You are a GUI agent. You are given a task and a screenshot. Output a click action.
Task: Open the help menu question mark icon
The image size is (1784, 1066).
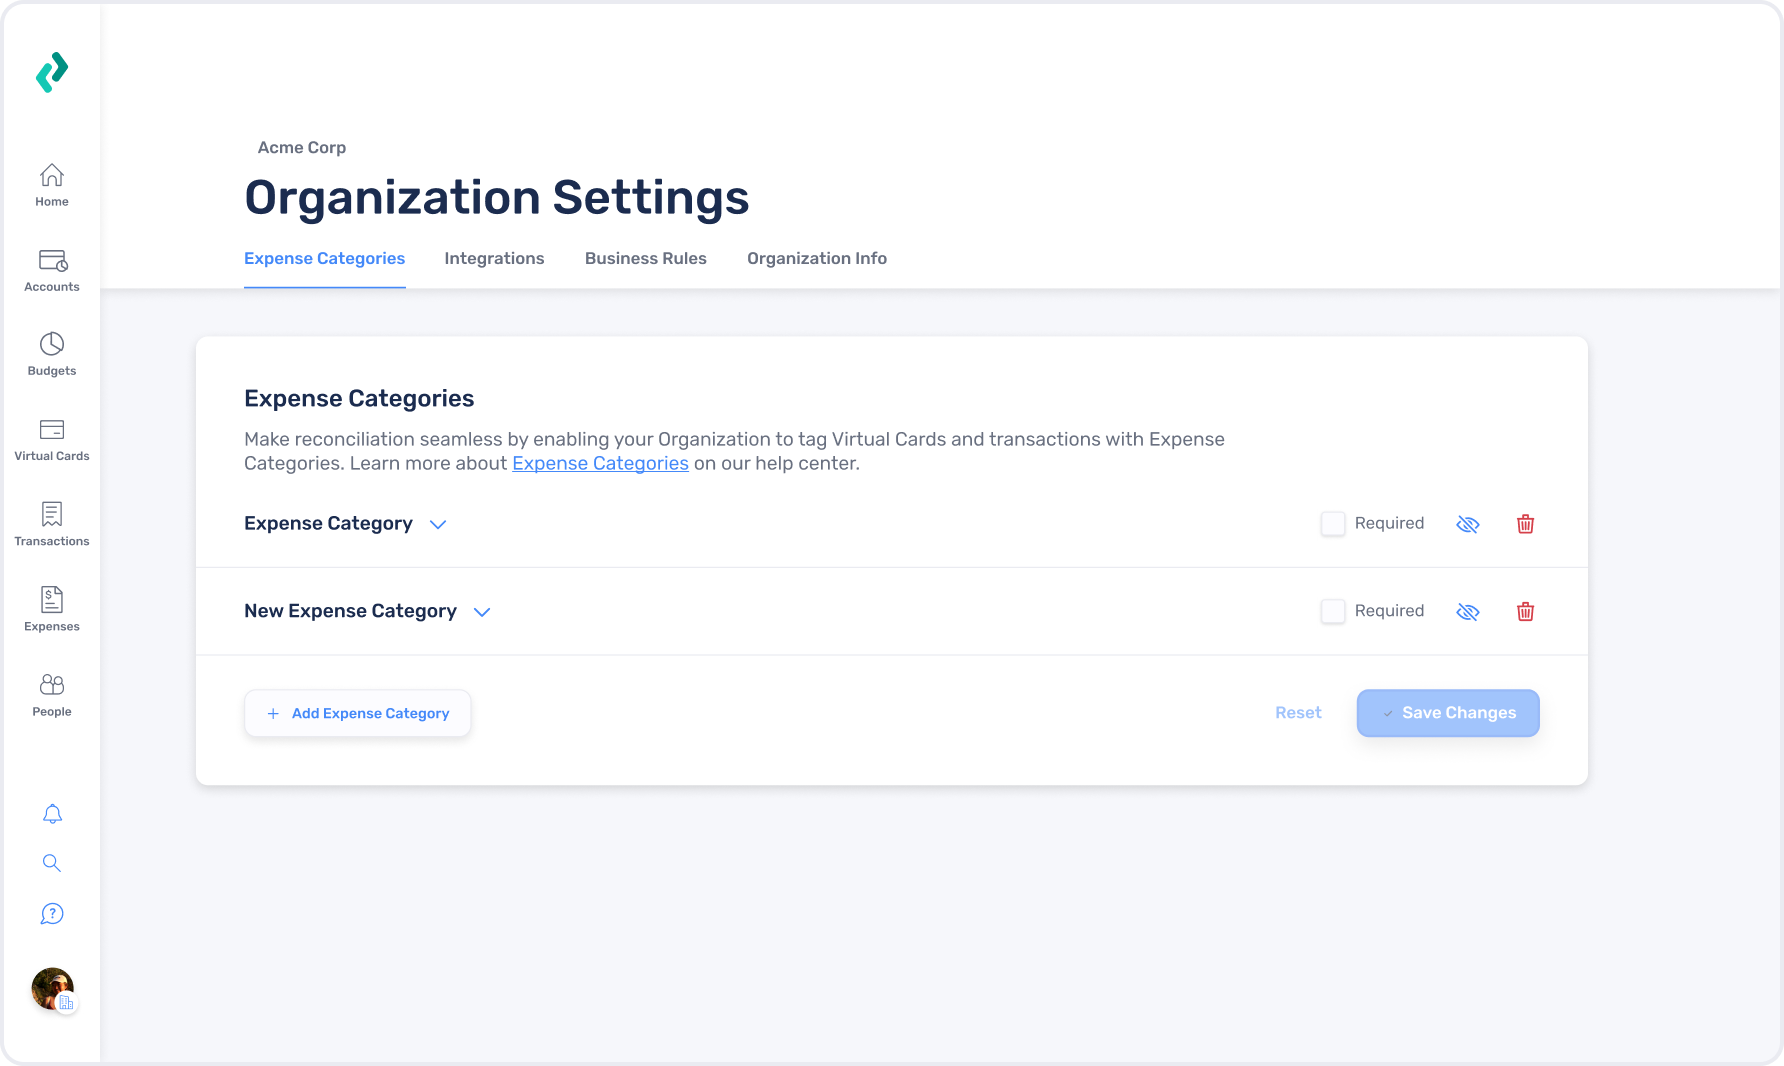tap(51, 913)
